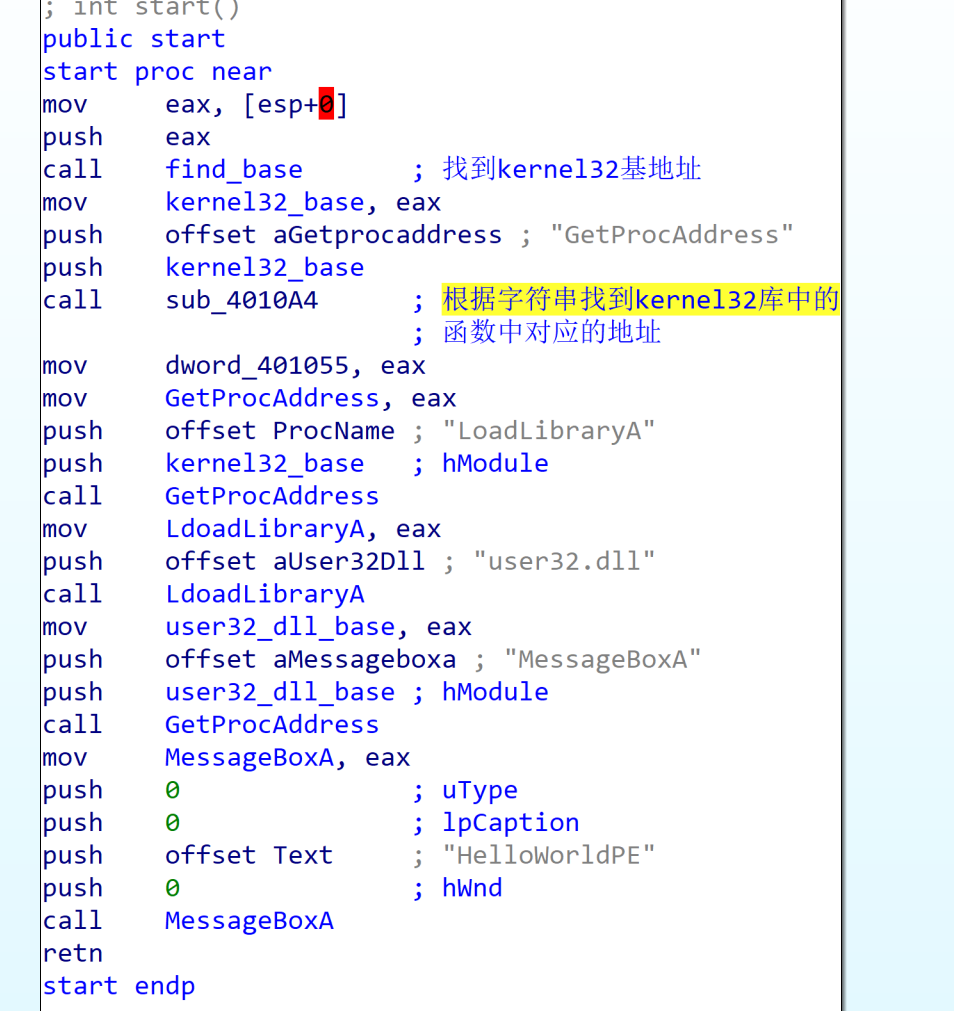954x1011 pixels.
Task: Select the "GetProcAddress" string comment
Action: [x=672, y=235]
